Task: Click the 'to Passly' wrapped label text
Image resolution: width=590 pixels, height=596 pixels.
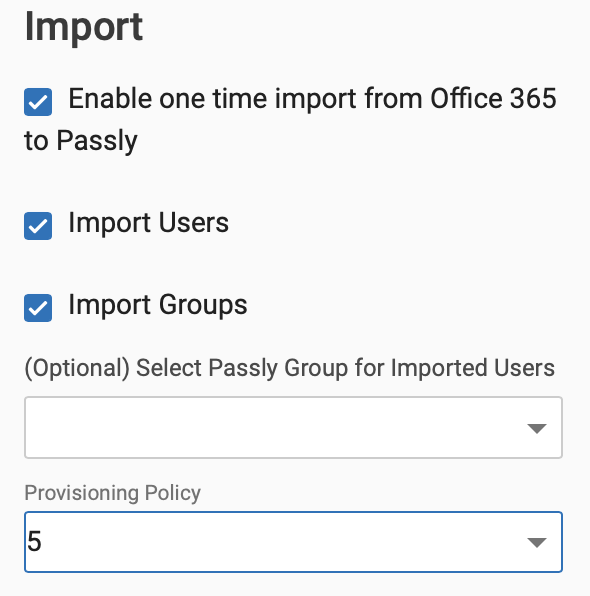Action: pos(81,141)
